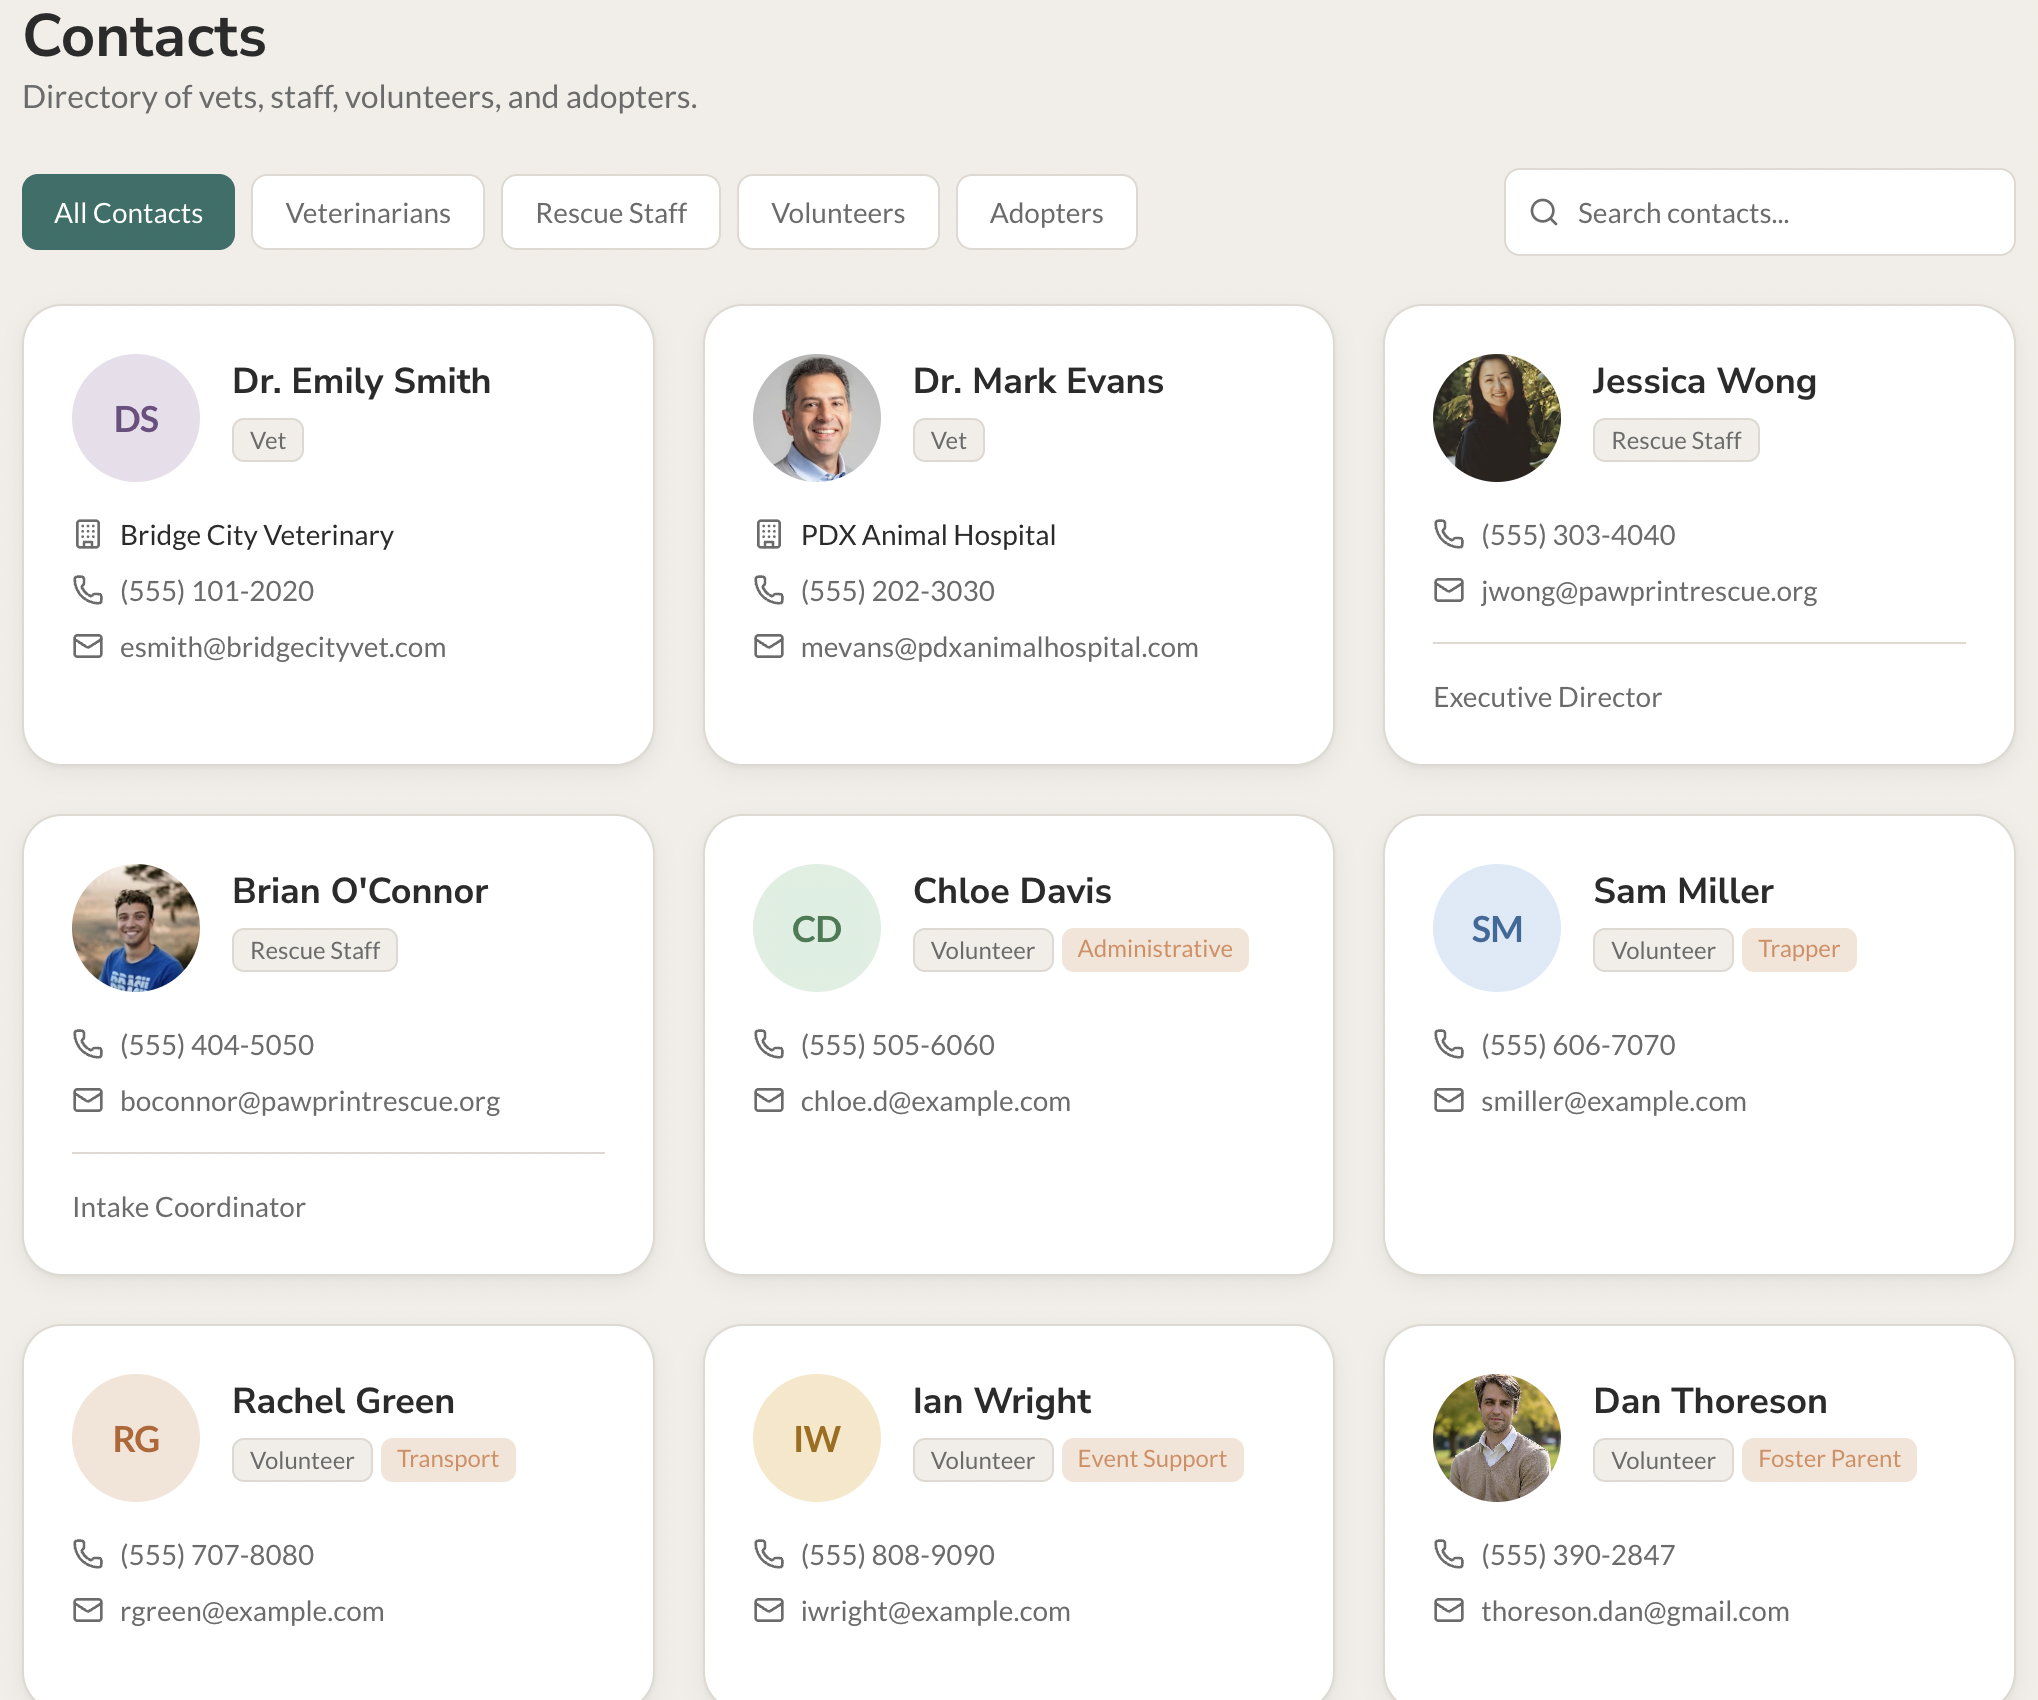Click Brian O'Connor's profile photo
Screen dimensions: 2038x1700
pos(136,928)
